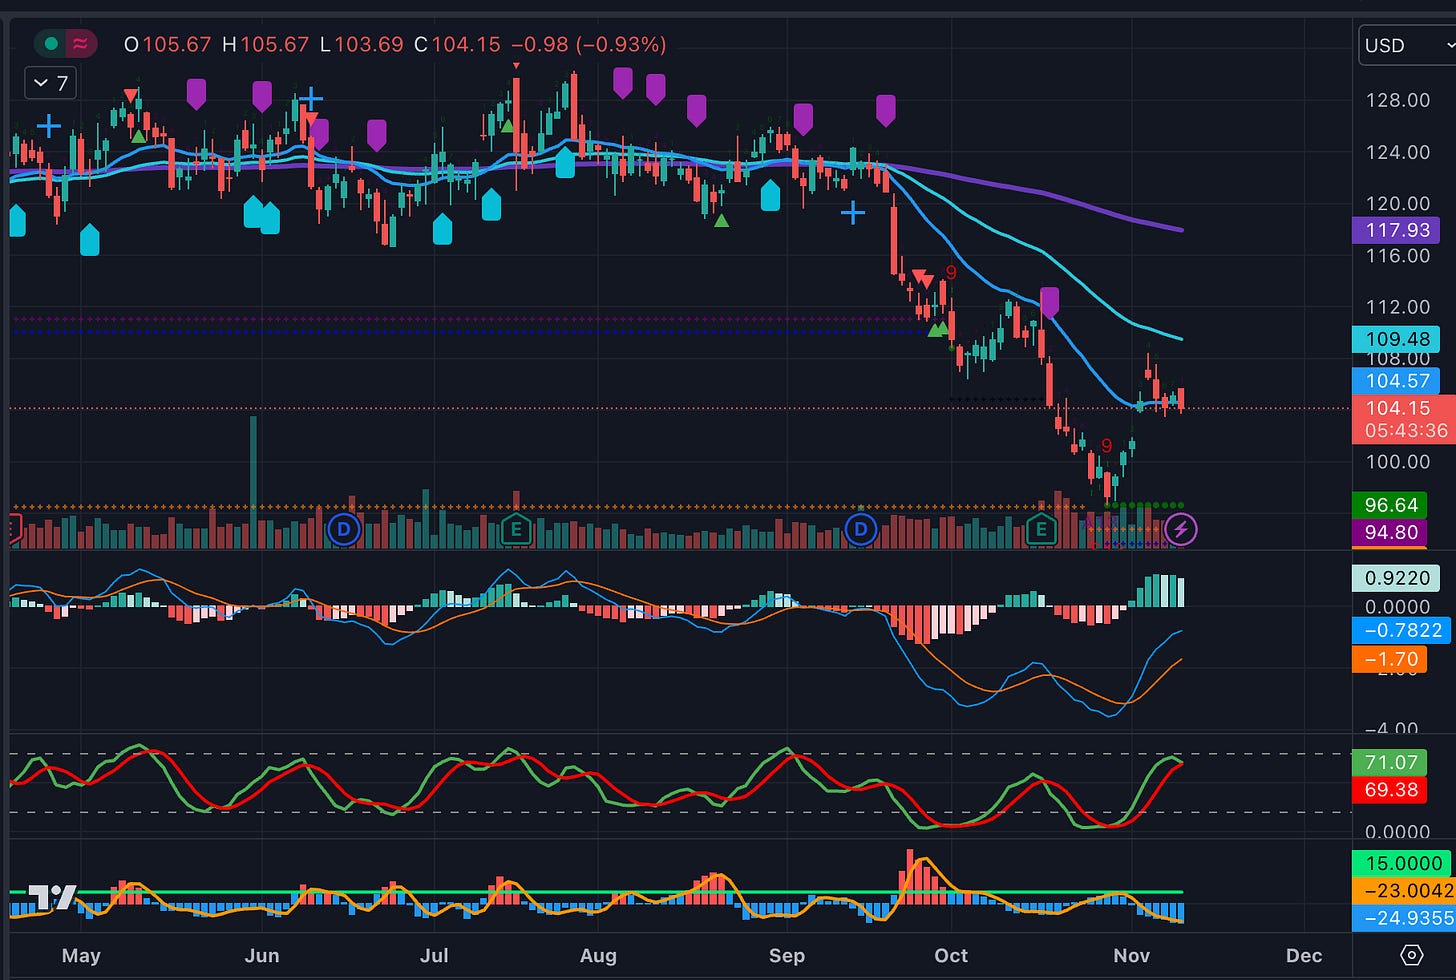
Task: Click the red 104.15 last price label
Action: pos(1404,419)
